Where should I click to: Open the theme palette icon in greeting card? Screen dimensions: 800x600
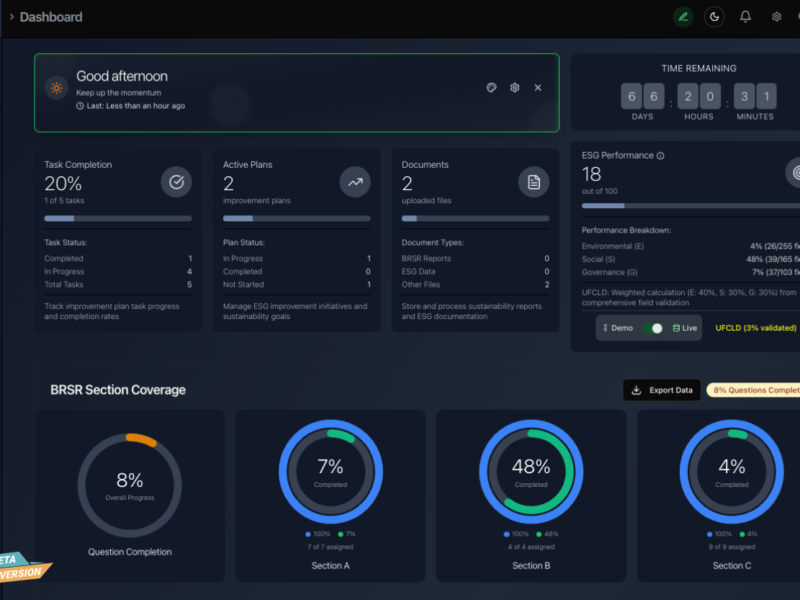[x=491, y=88]
